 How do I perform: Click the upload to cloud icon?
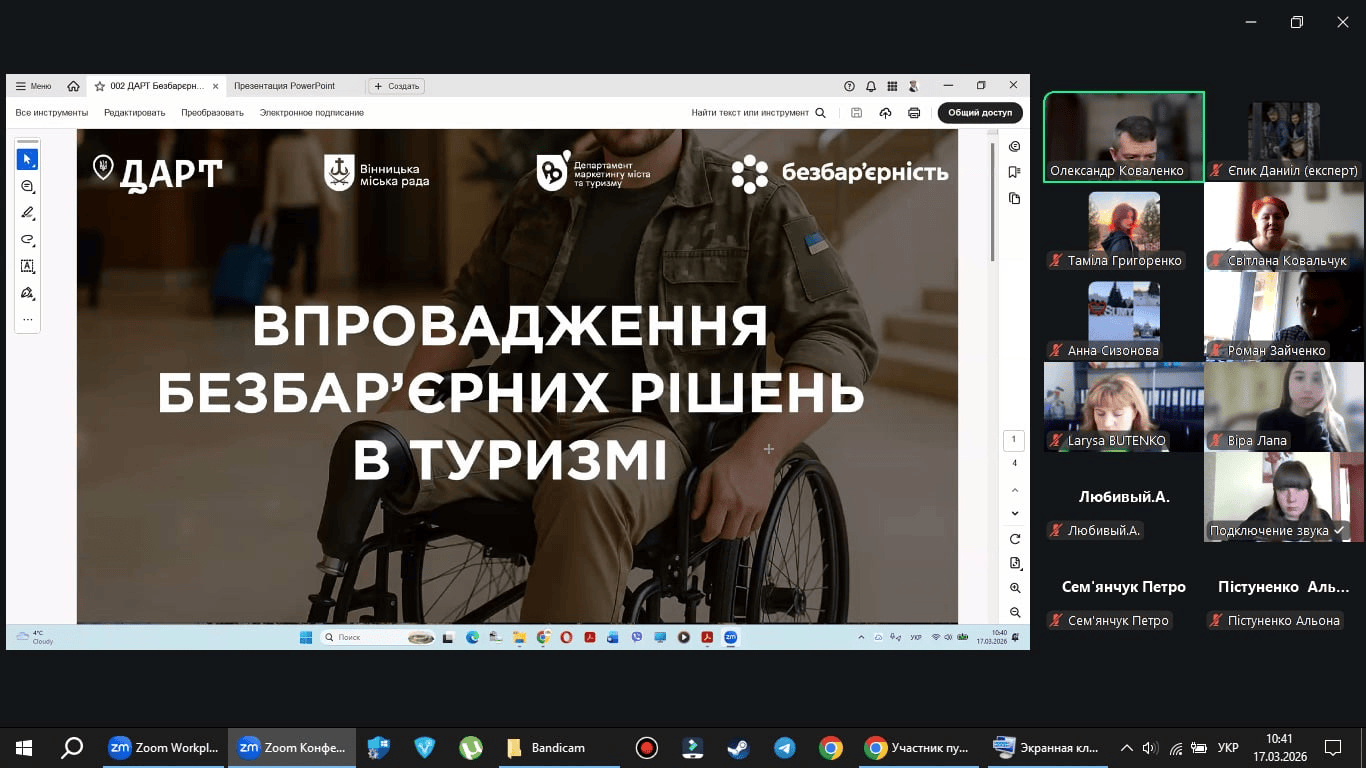tap(885, 113)
